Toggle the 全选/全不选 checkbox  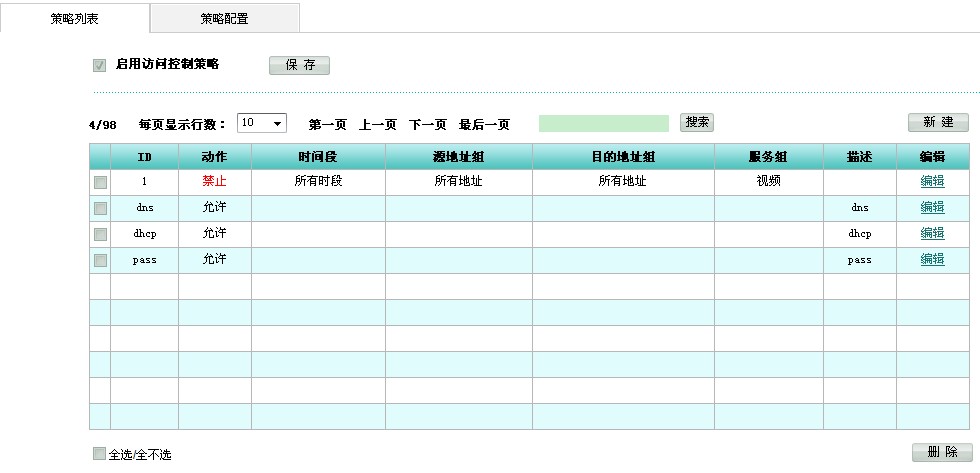coord(99,454)
